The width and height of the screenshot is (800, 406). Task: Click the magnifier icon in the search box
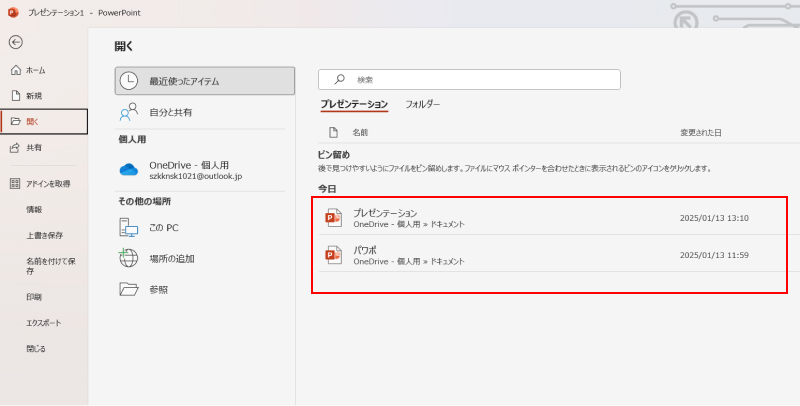pyautogui.click(x=339, y=79)
